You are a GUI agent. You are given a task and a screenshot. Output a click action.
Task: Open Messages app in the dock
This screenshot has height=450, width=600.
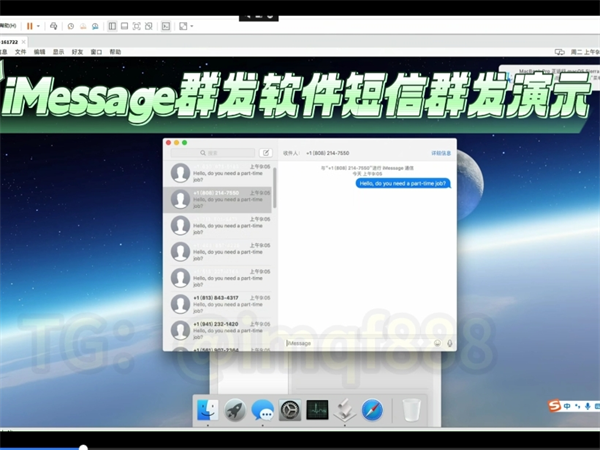click(x=263, y=408)
